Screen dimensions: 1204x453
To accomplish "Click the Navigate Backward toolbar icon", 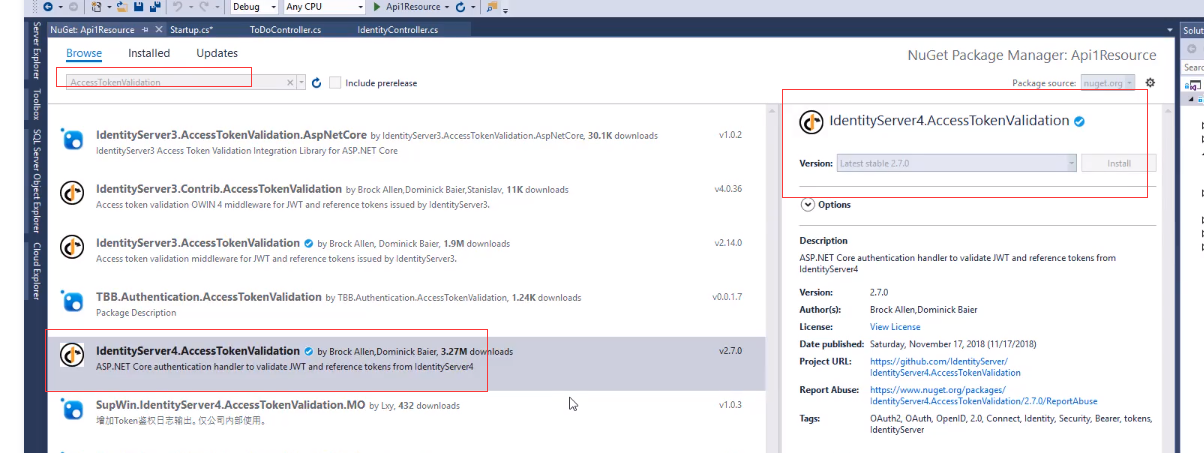I will coord(48,7).
